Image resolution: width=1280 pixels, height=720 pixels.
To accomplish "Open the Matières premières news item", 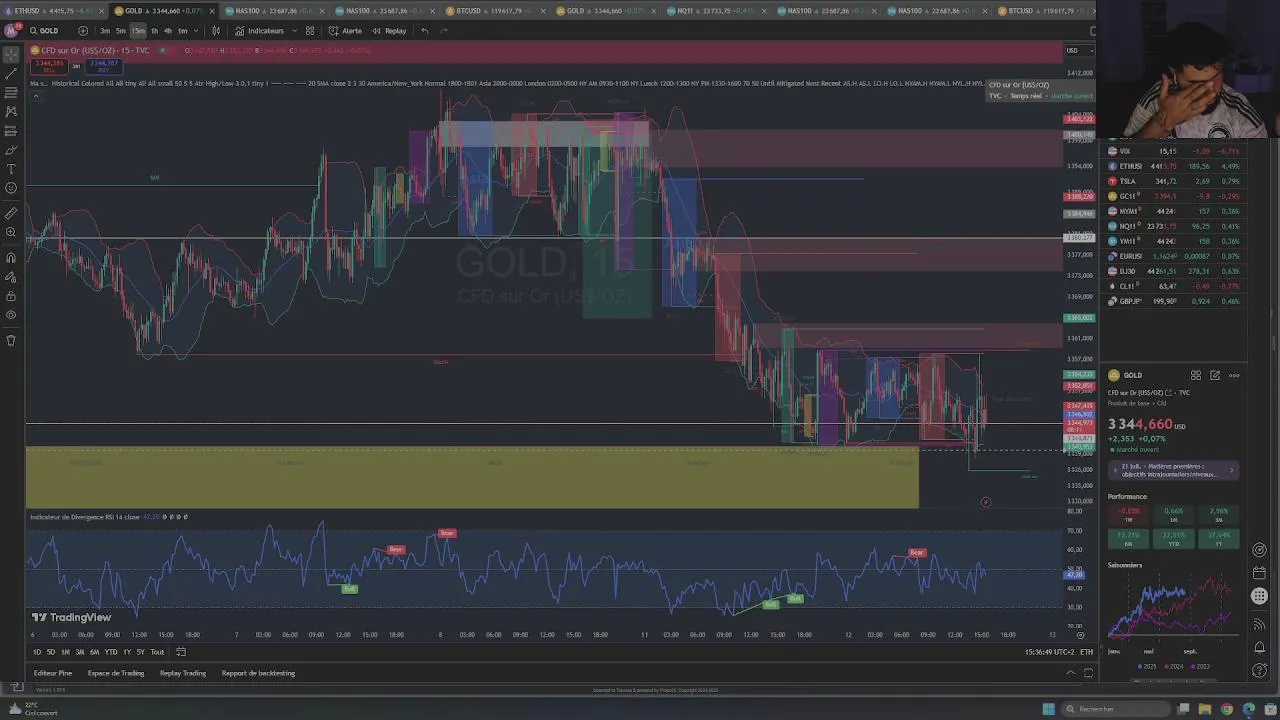I will coord(1174,470).
